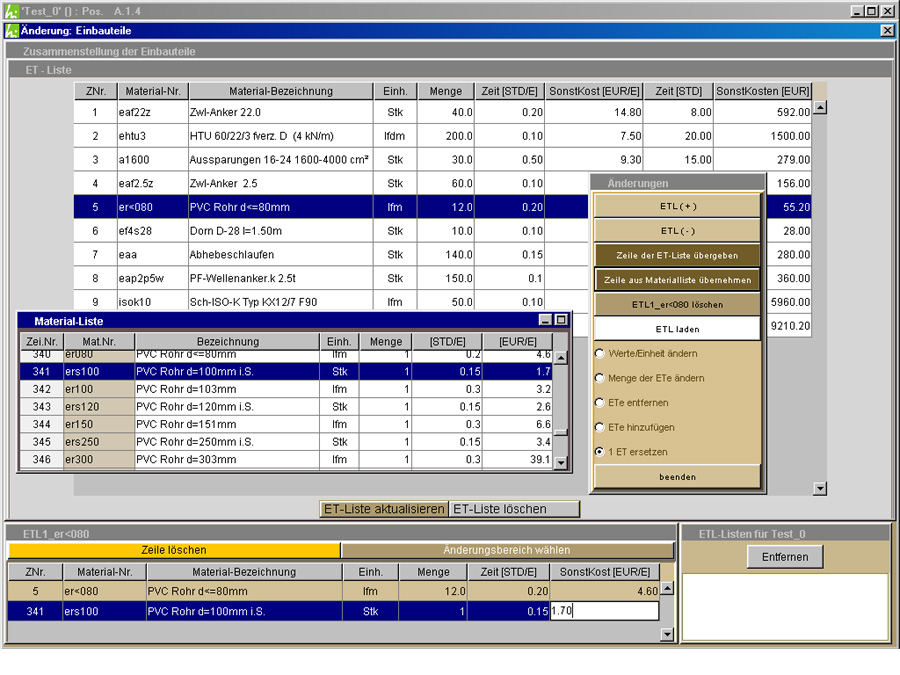Click Material-Liste scroll down arrow
Viewport: 900px width, 675px height.
coord(561,463)
